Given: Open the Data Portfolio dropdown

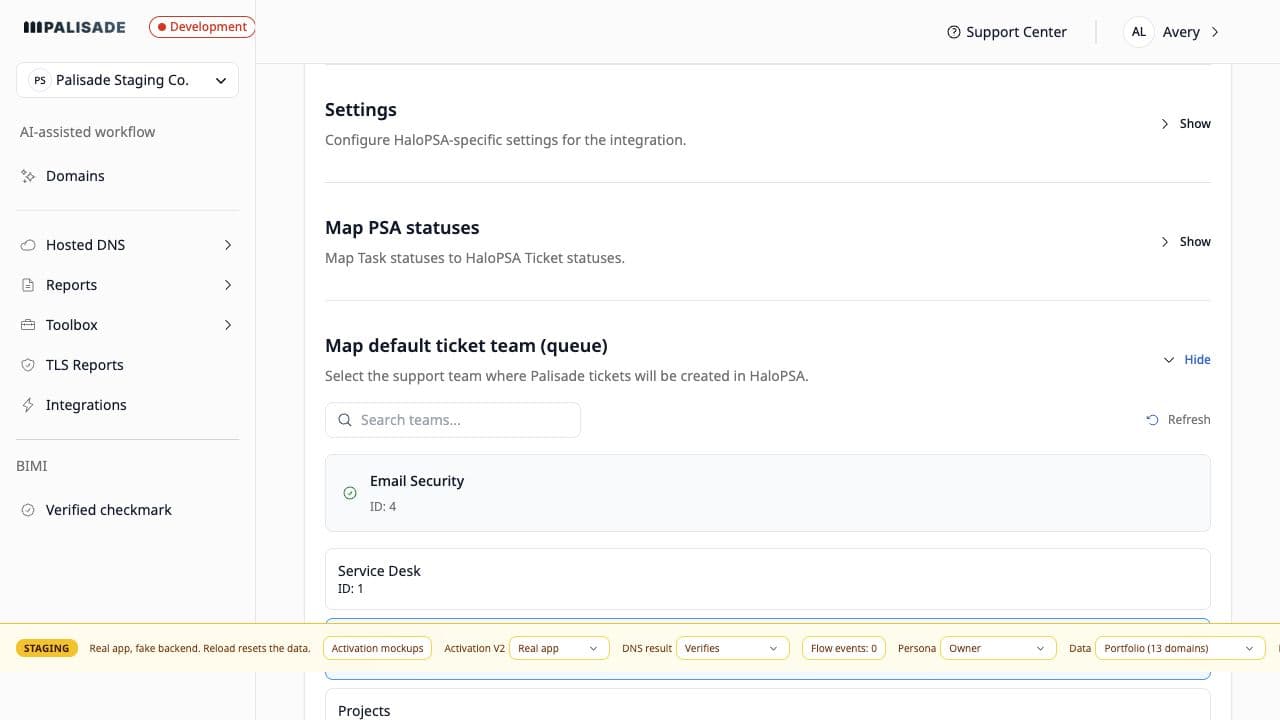Looking at the screenshot, I should tap(1180, 648).
